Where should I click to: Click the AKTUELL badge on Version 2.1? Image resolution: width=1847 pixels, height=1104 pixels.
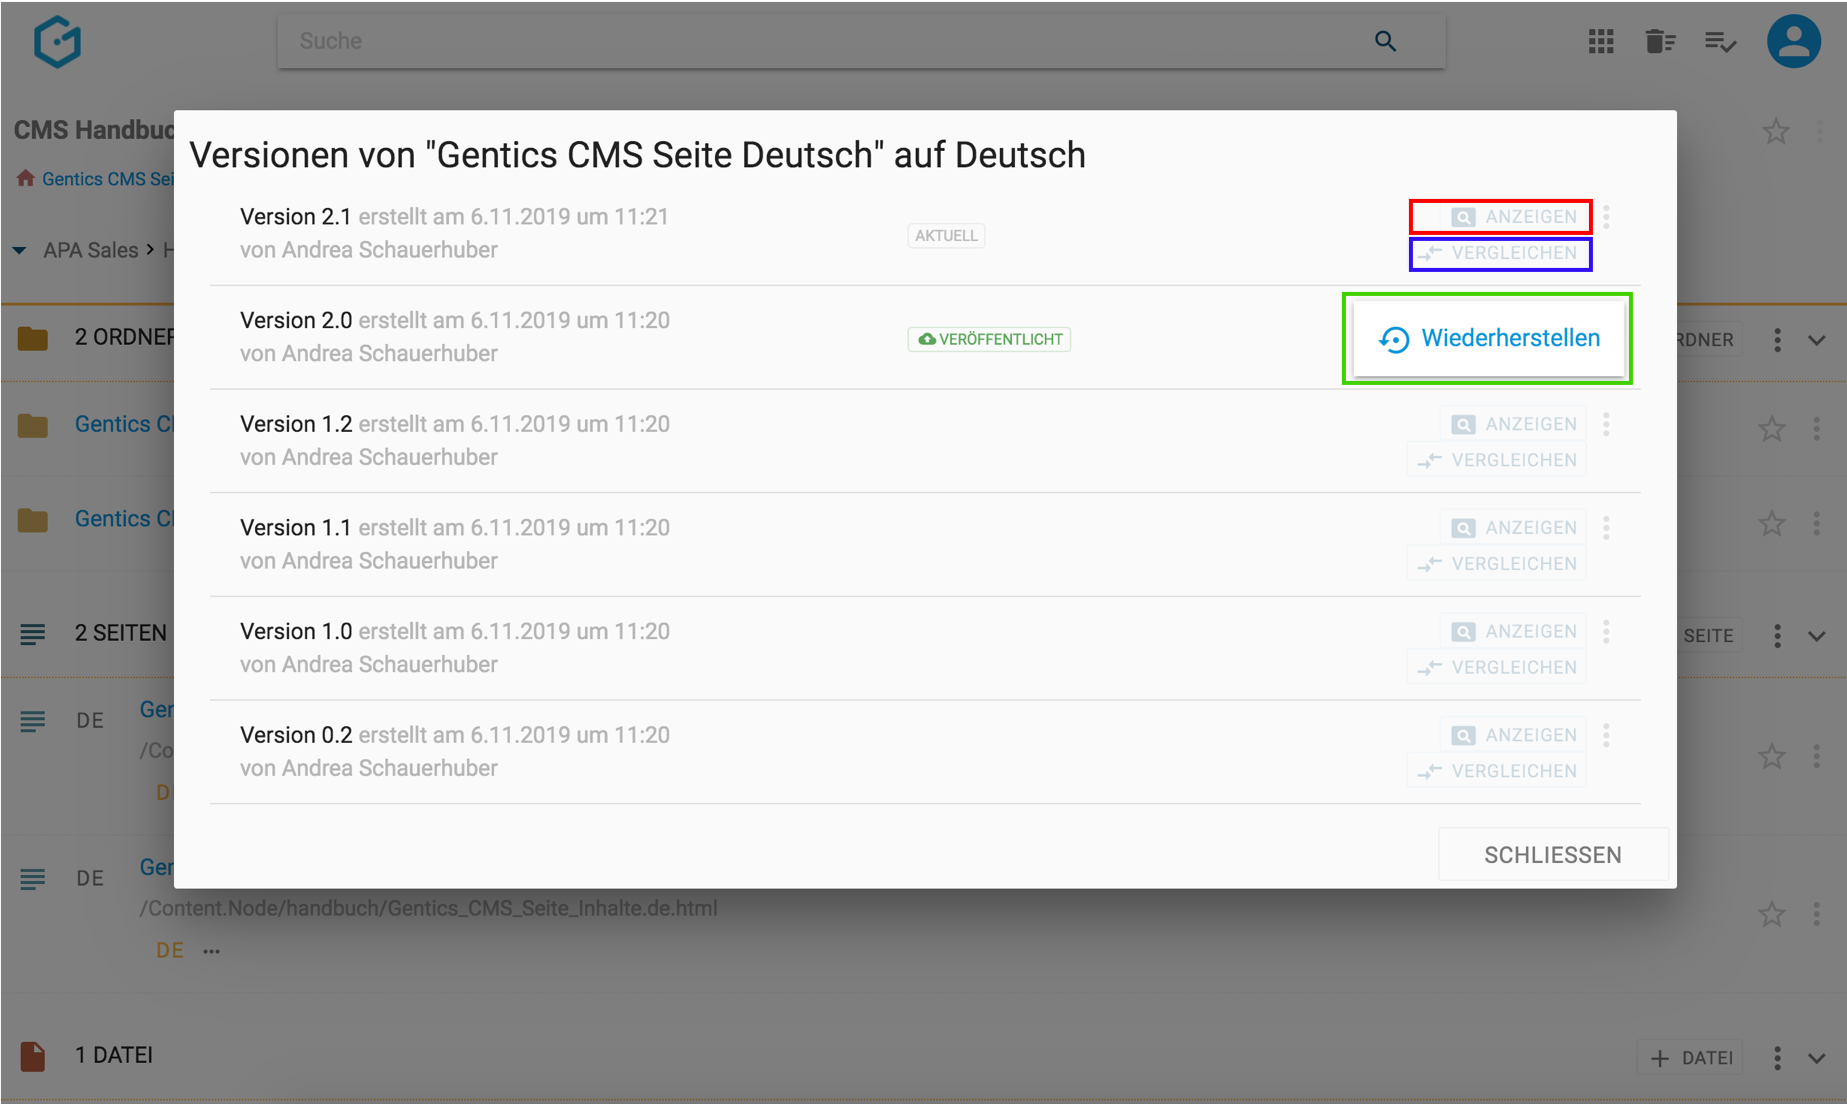(946, 236)
